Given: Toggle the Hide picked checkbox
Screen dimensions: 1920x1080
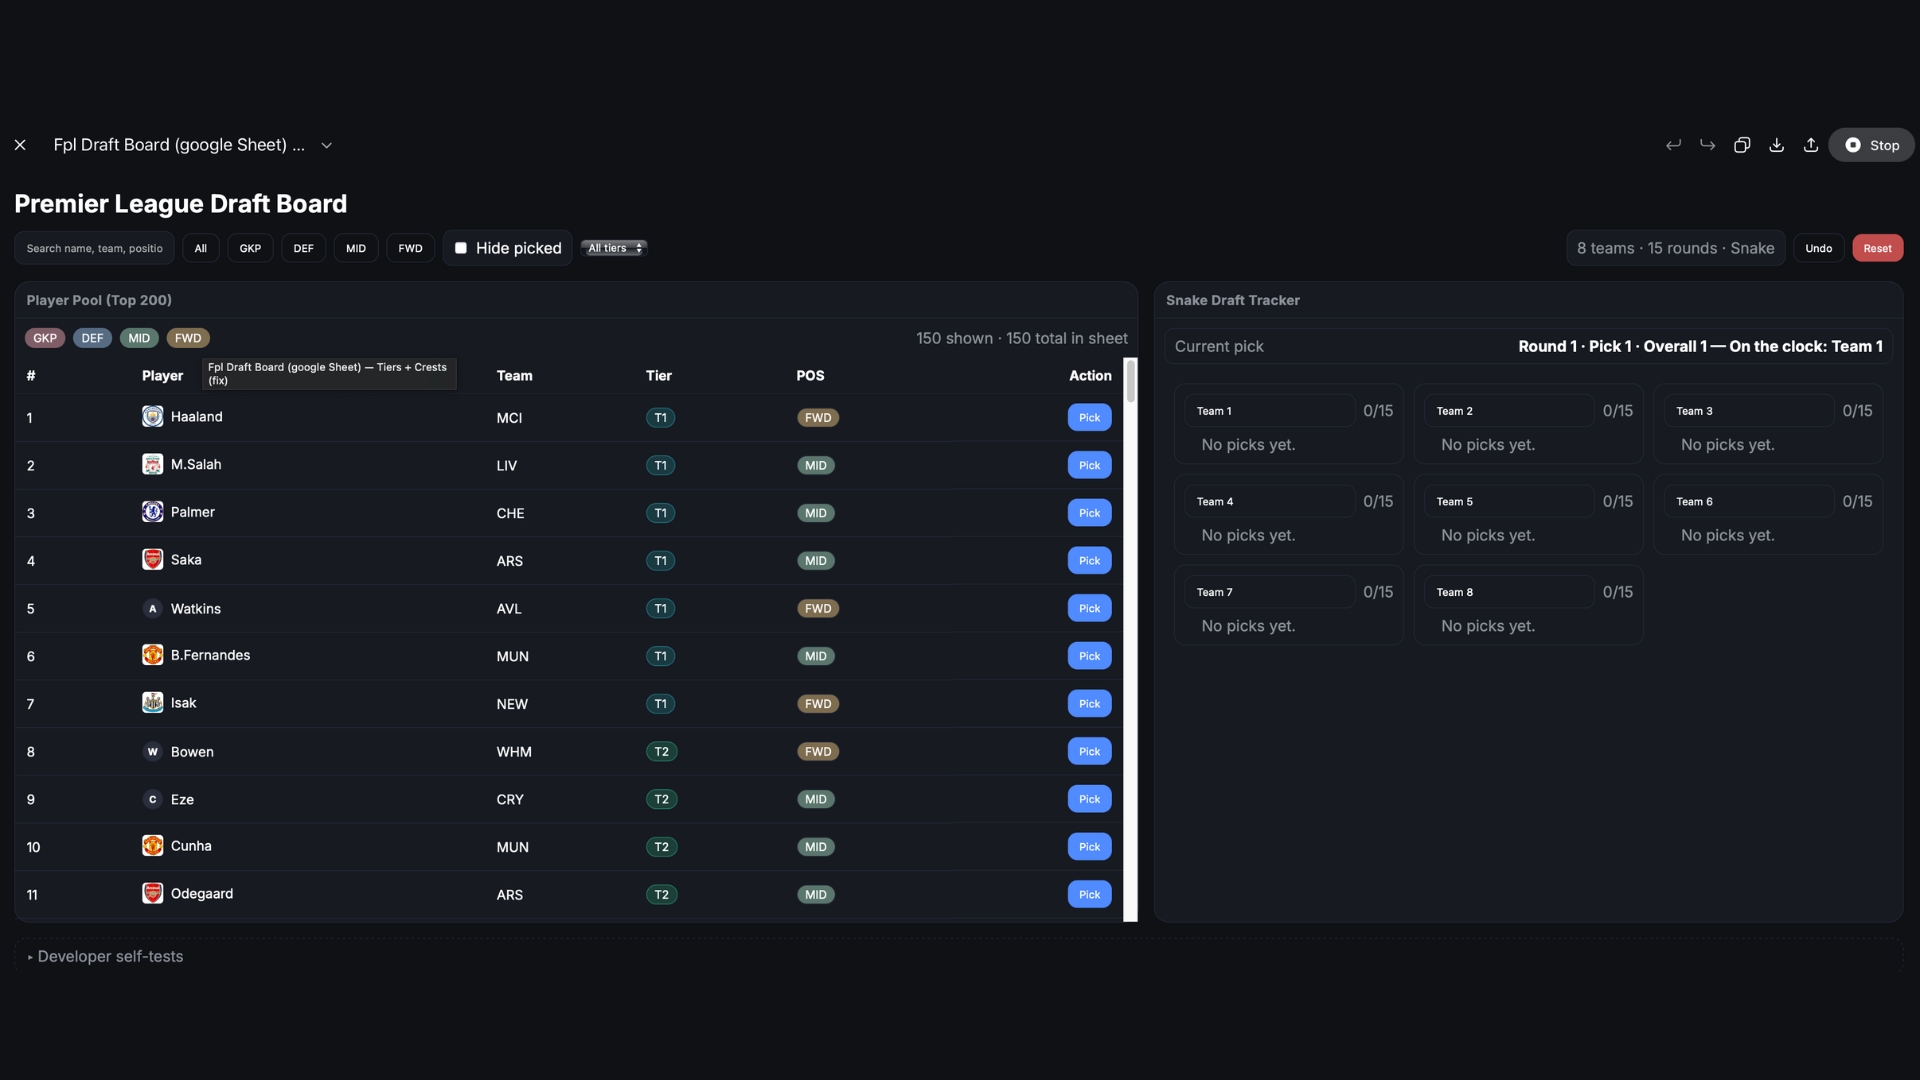Looking at the screenshot, I should click(x=461, y=248).
